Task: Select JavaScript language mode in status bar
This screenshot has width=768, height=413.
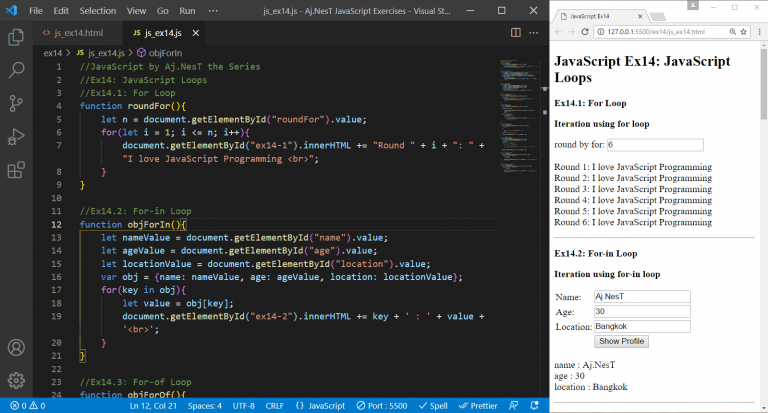Action: pos(320,406)
